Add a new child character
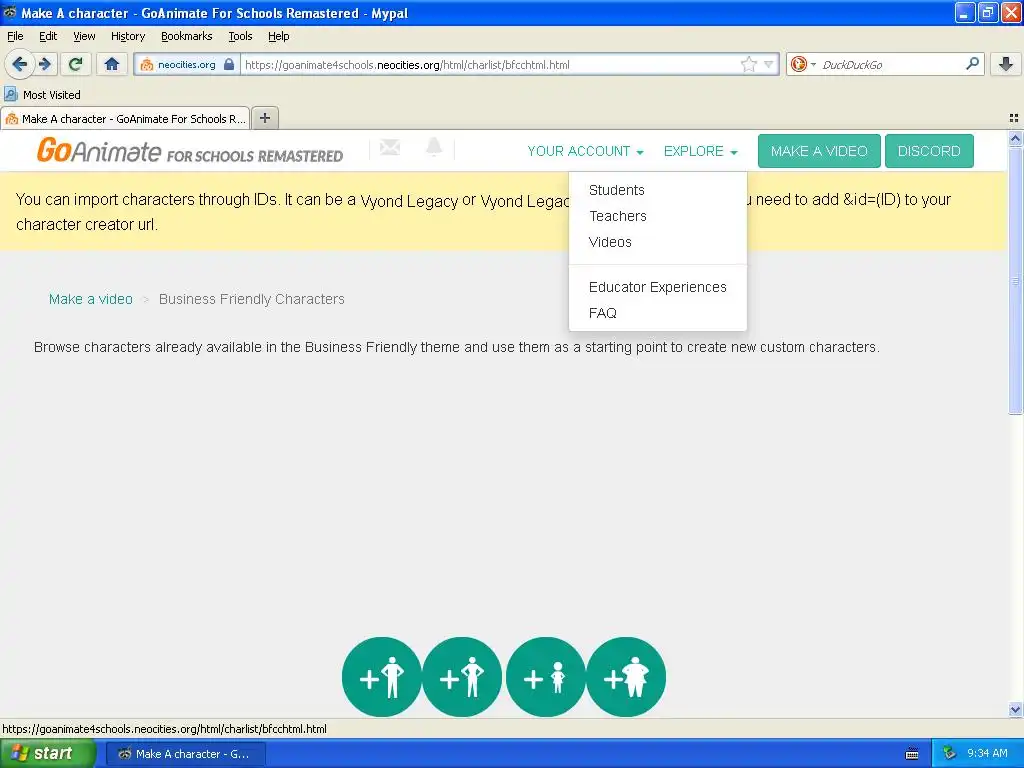Image resolution: width=1024 pixels, height=768 pixels. coord(545,677)
